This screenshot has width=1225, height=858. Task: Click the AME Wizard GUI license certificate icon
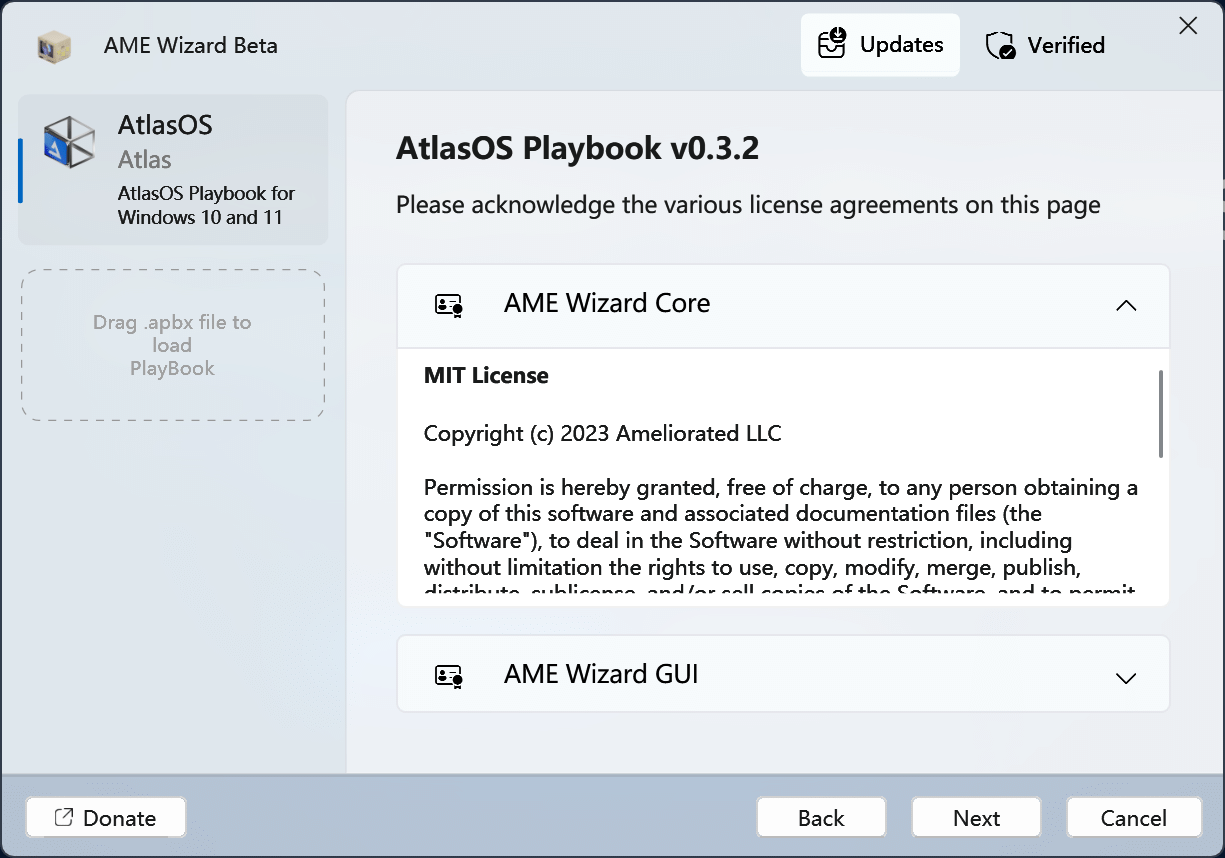pyautogui.click(x=449, y=676)
